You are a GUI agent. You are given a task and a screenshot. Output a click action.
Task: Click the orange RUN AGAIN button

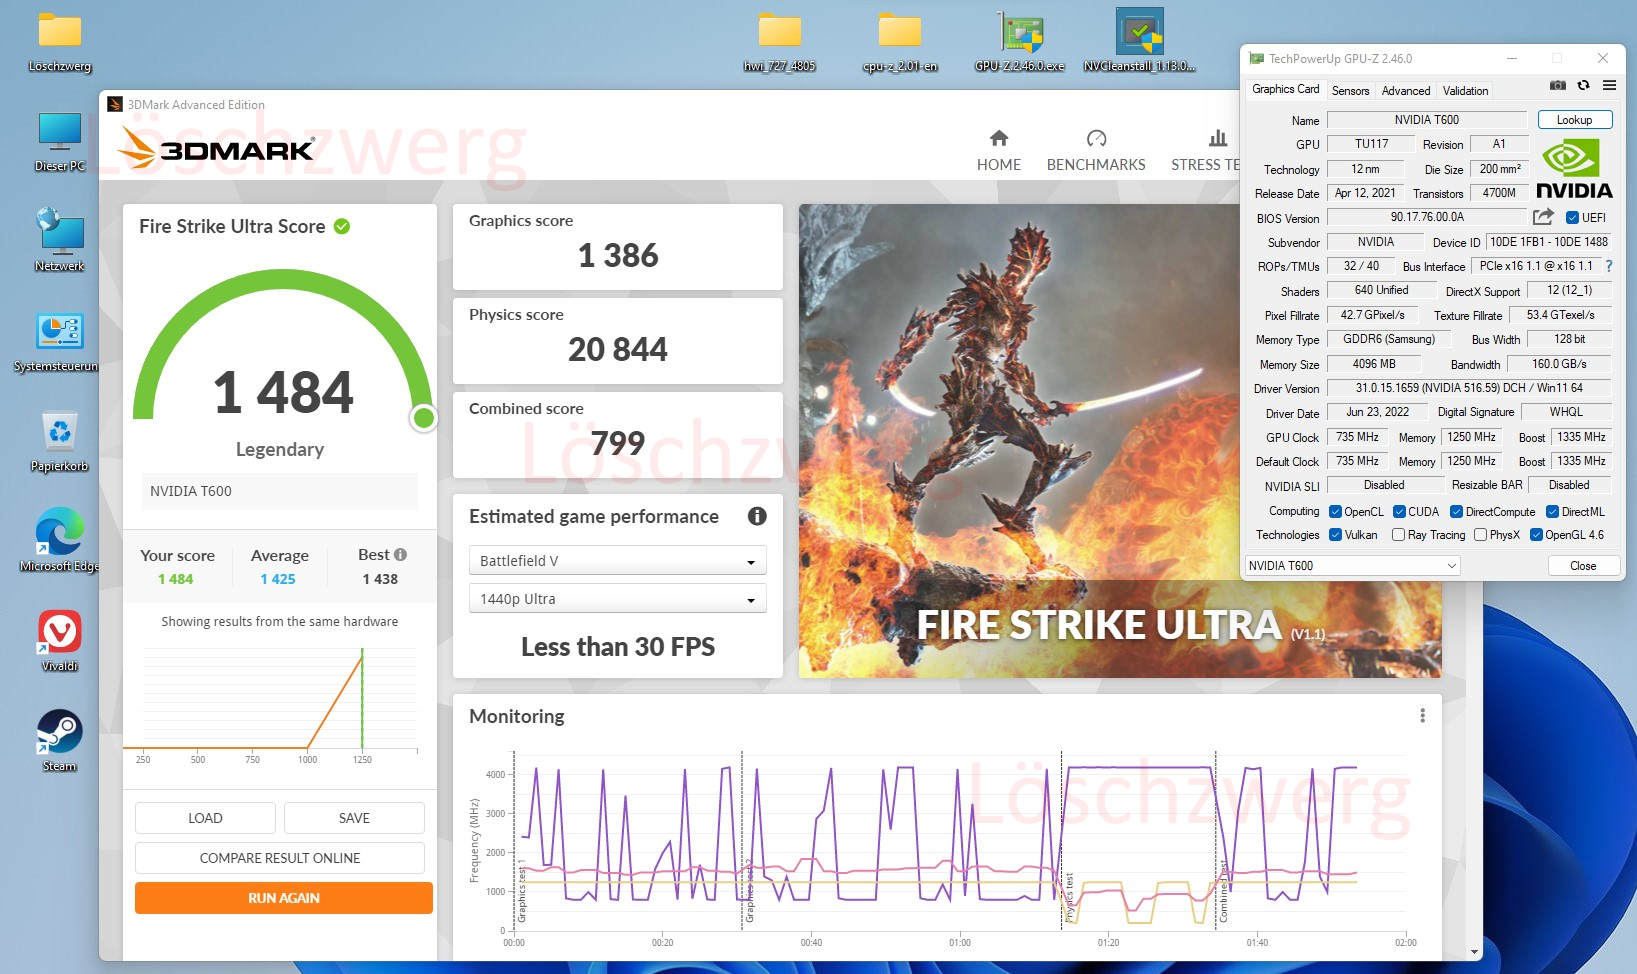click(284, 898)
